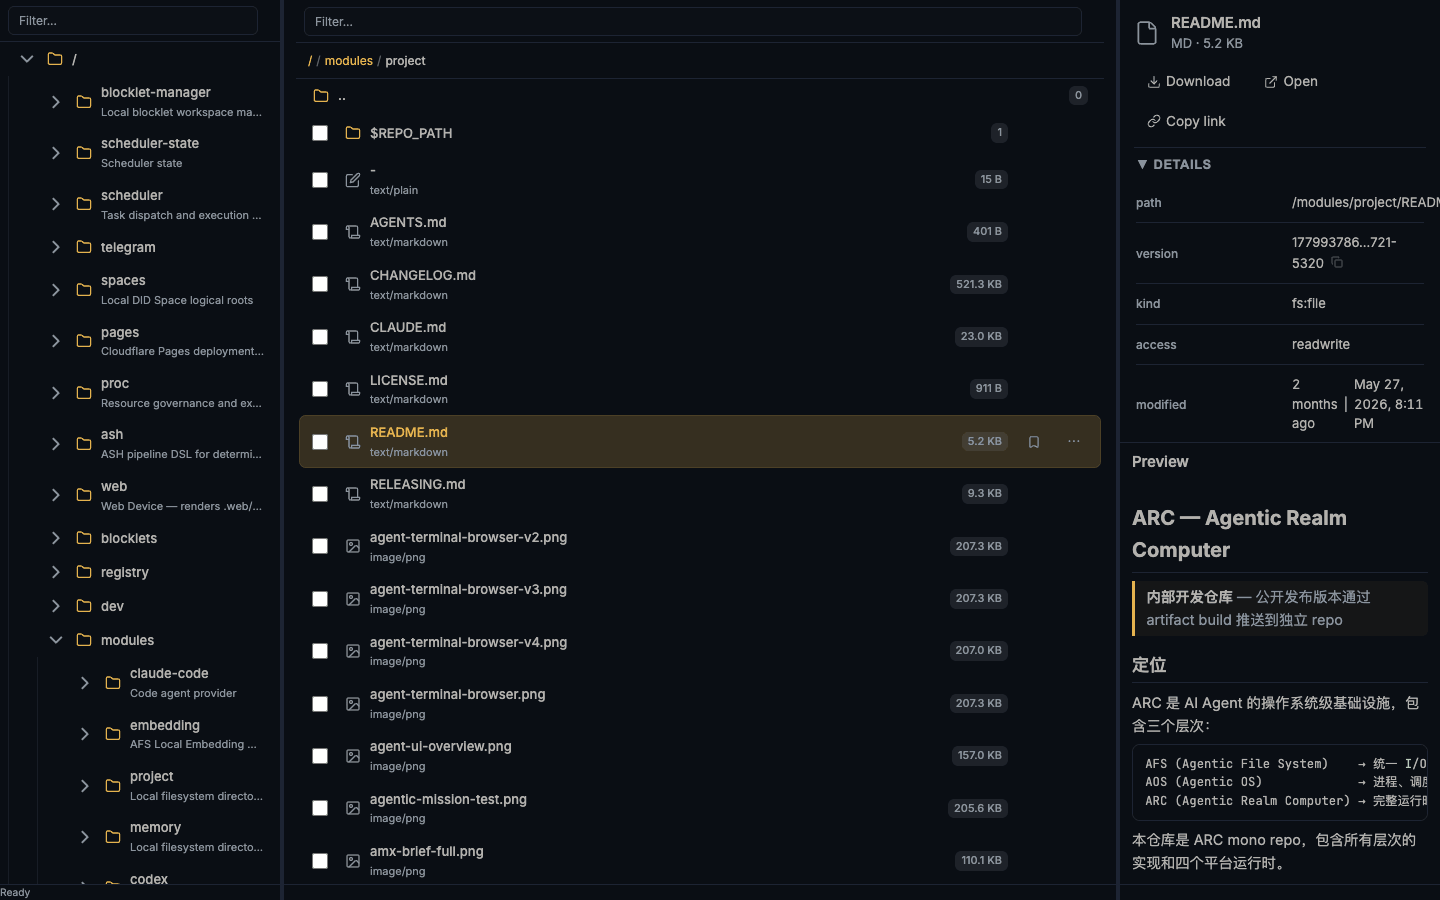Select the checkbox for amx-brief-full.png

coord(320,861)
